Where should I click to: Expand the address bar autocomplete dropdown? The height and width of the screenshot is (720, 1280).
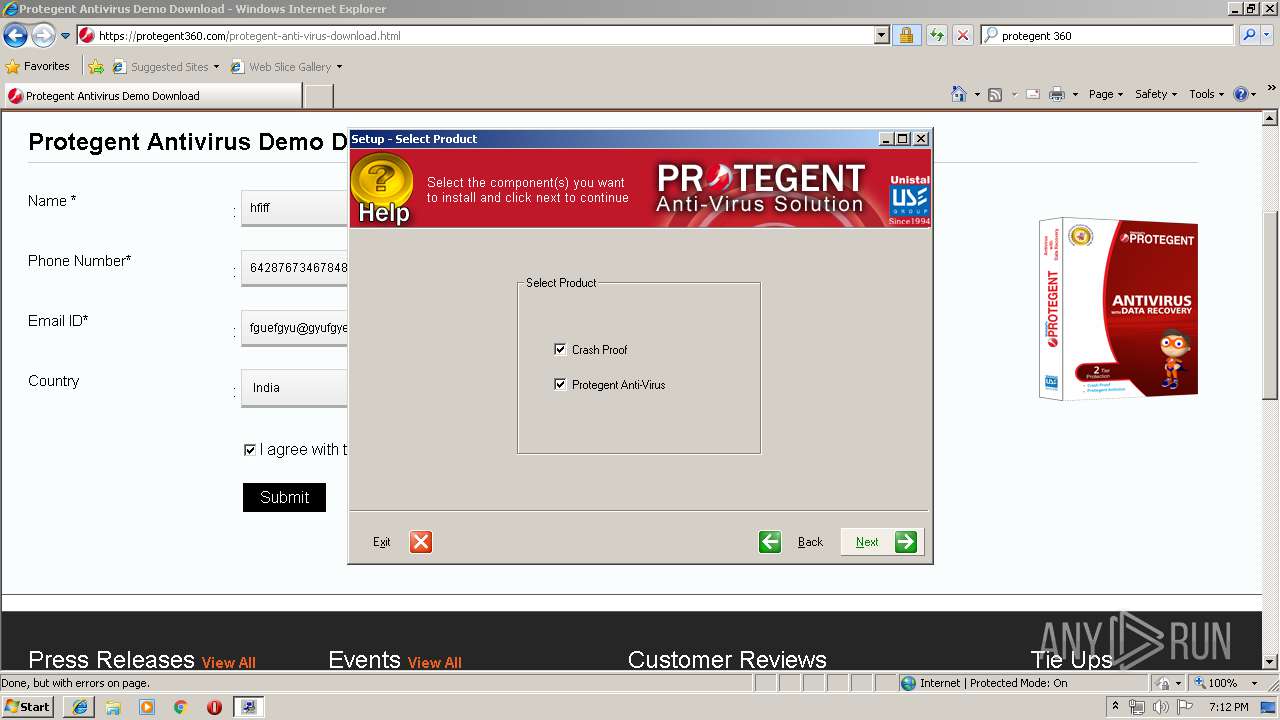[x=881, y=36]
